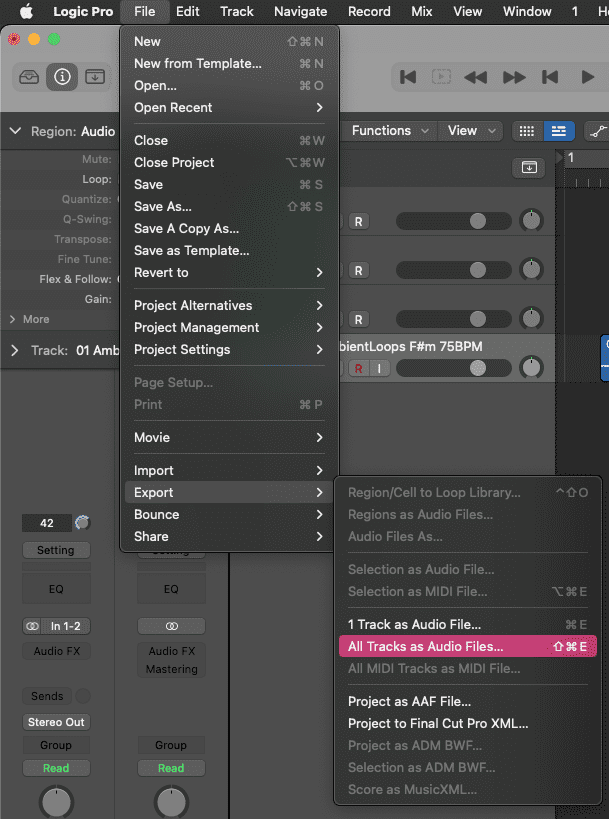Click the Stereo Out output button
This screenshot has height=819, width=609.
56,722
